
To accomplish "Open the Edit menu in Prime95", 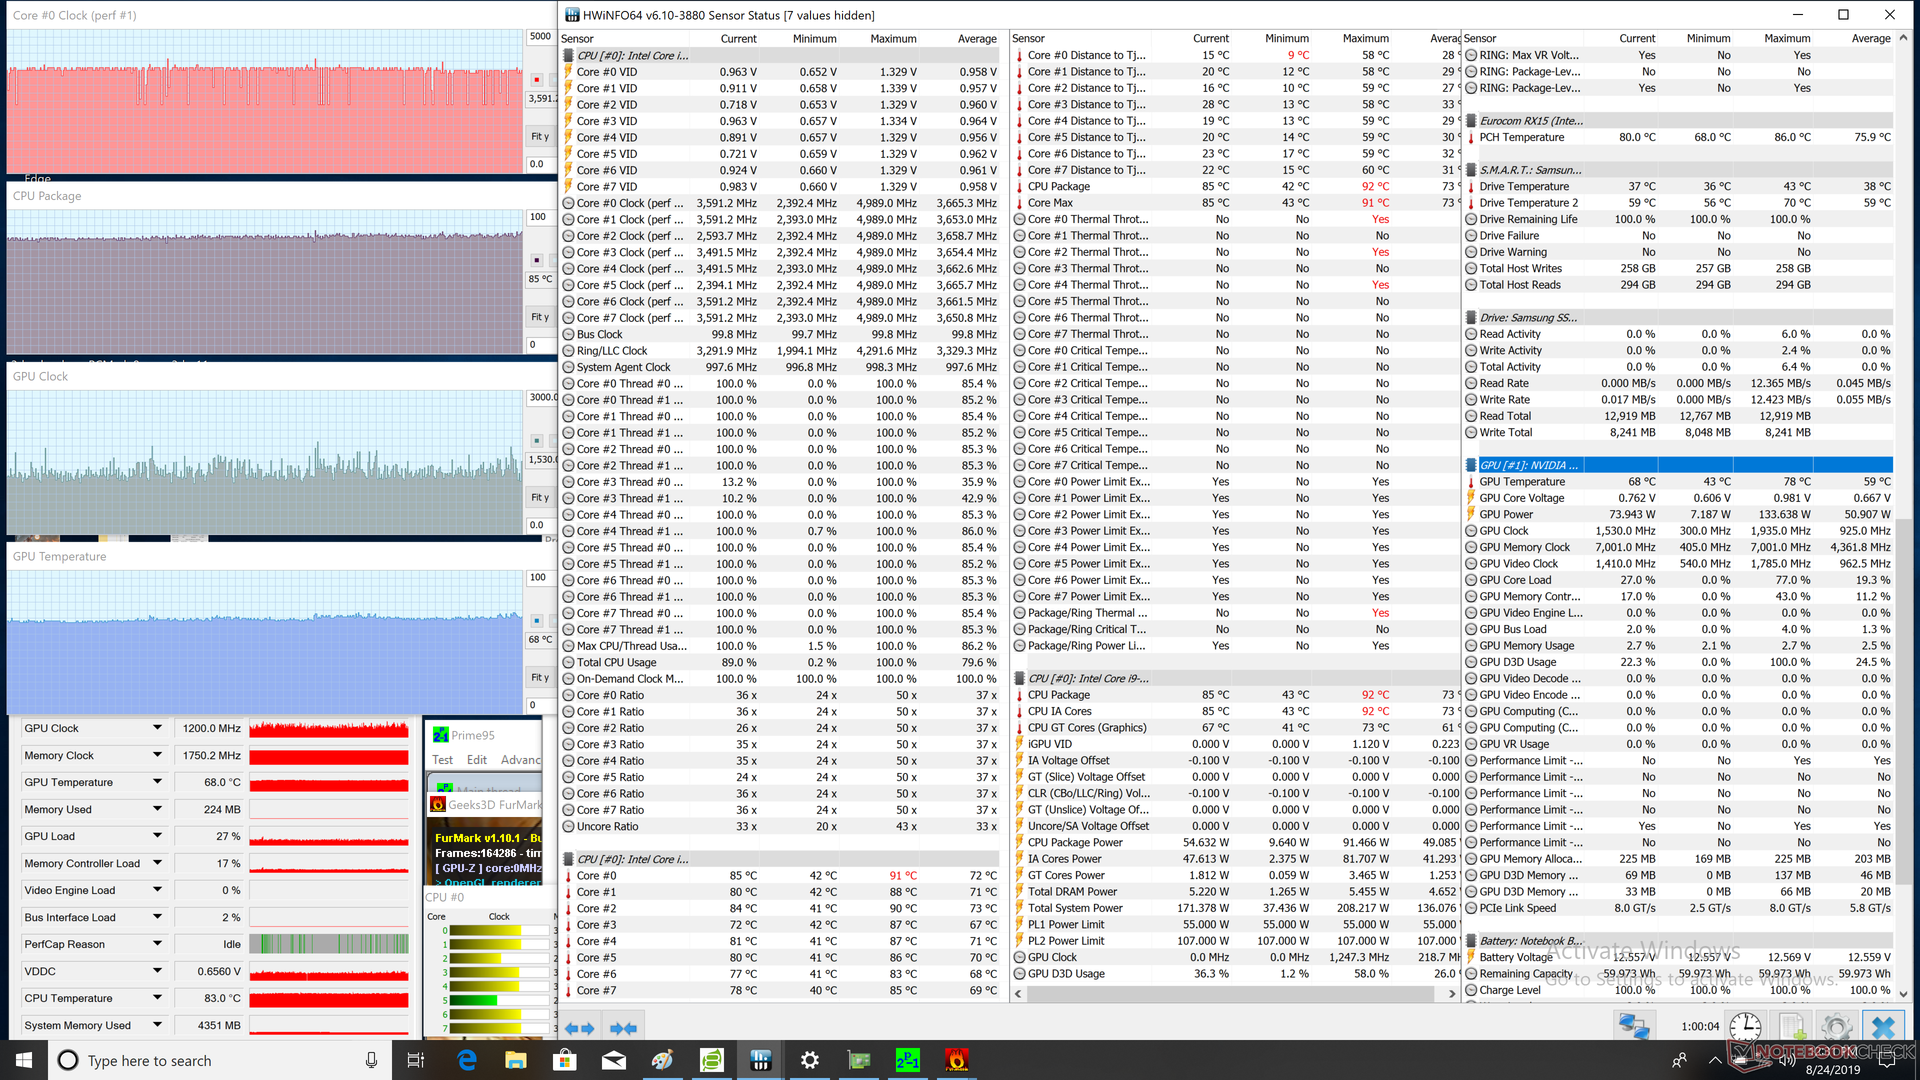I will (x=477, y=760).
